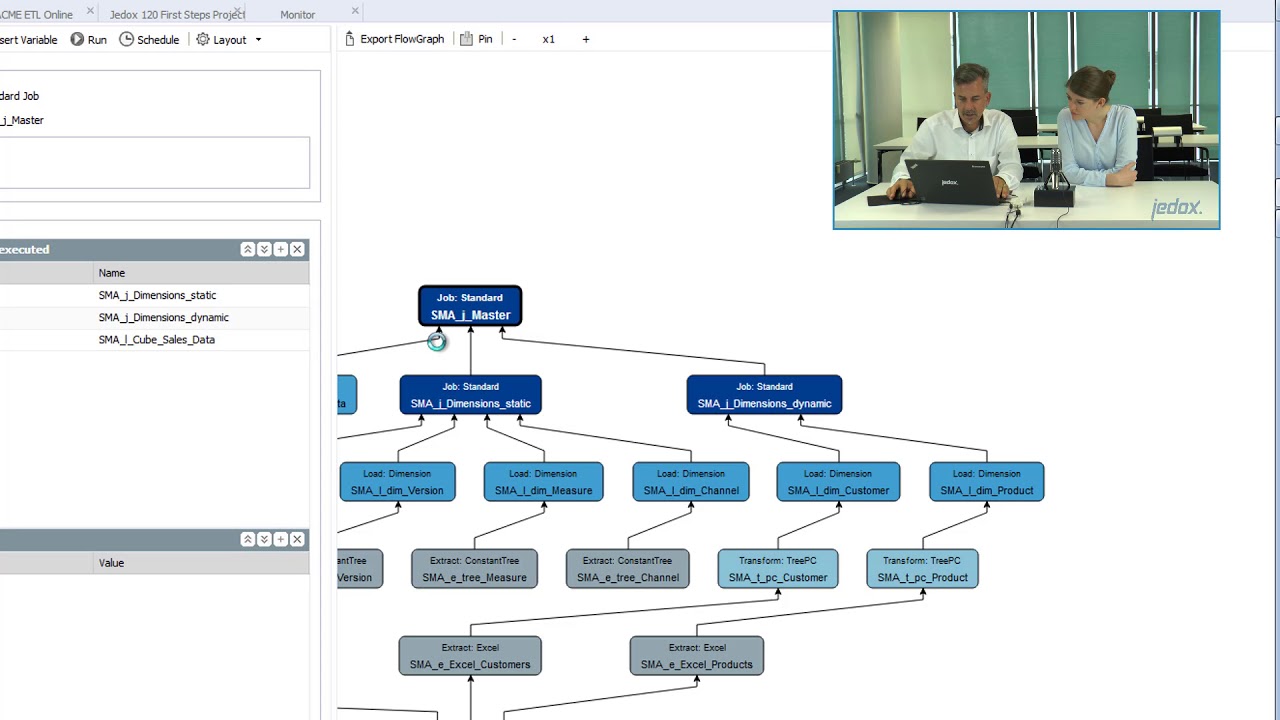1280x720 pixels.
Task: Close the Jedox 120 First Steps Project tab
Action: click(239, 11)
